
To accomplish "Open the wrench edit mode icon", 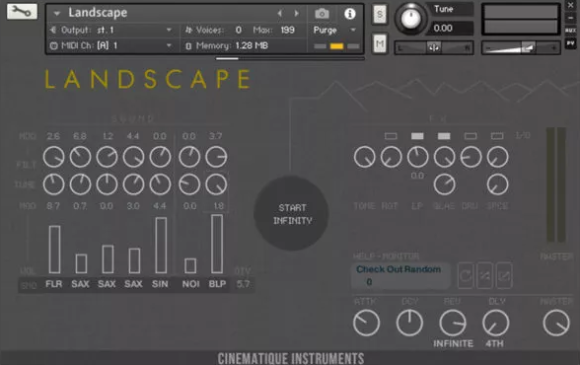I will pos(22,11).
